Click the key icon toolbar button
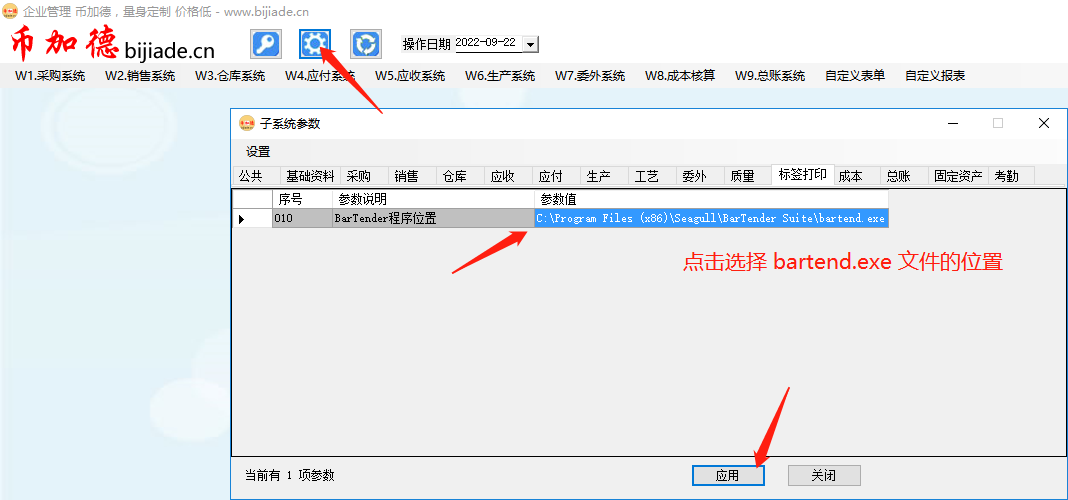 coord(266,44)
